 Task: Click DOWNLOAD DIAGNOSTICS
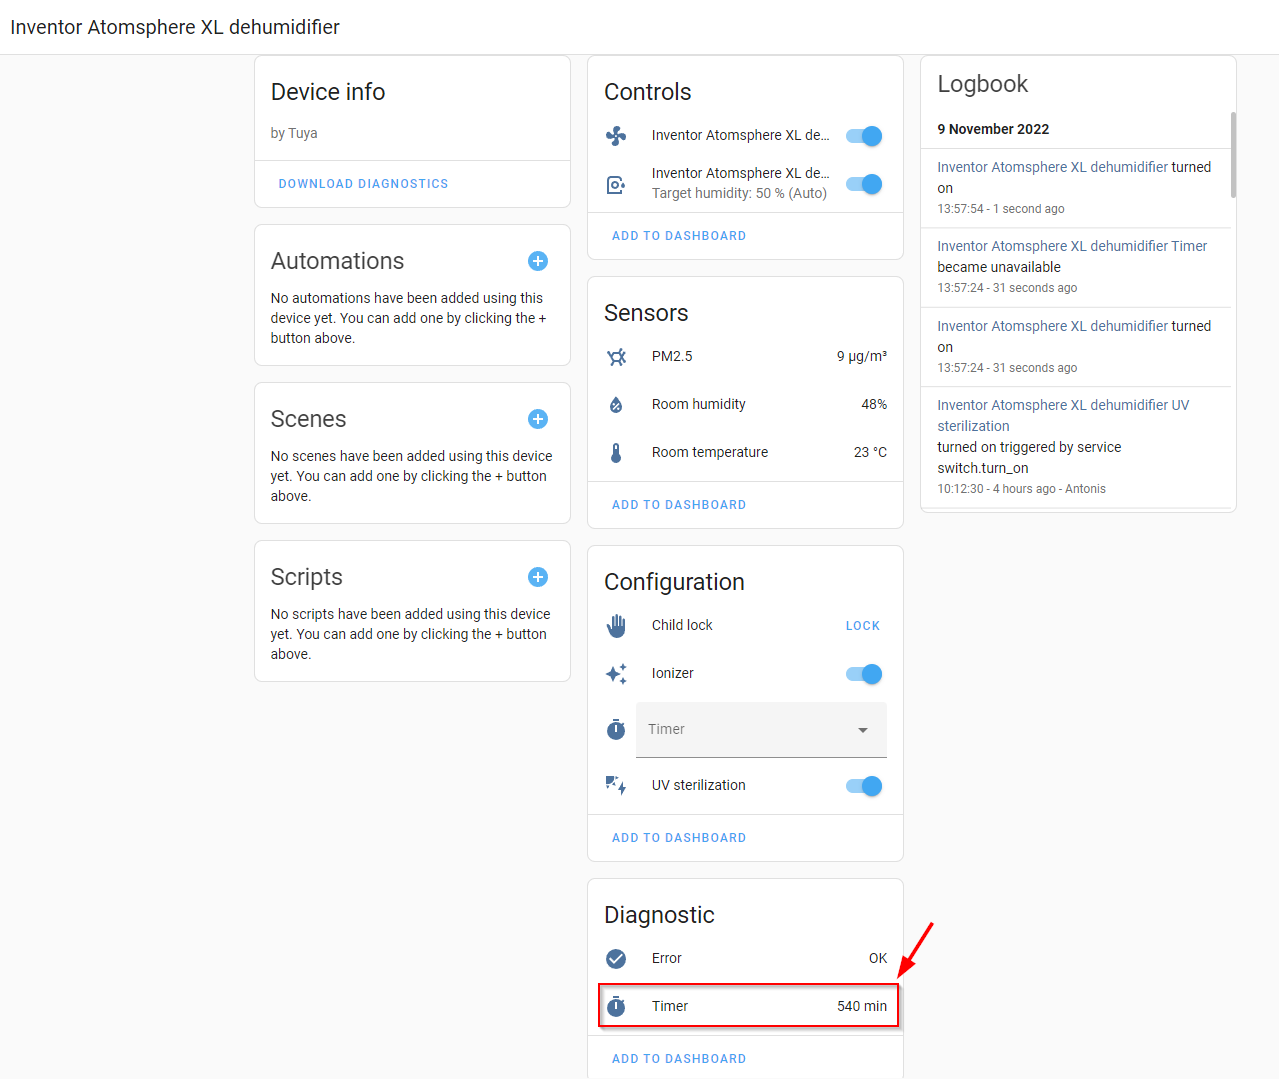tap(363, 183)
